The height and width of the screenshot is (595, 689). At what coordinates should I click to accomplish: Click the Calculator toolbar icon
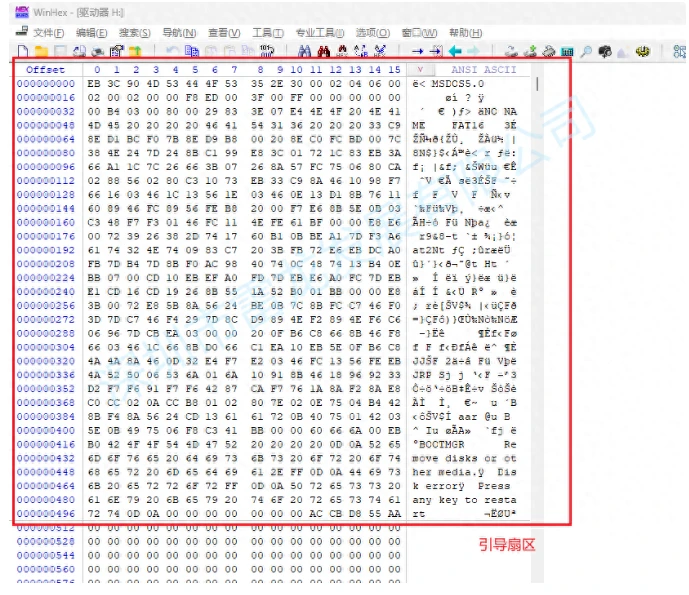coord(567,50)
